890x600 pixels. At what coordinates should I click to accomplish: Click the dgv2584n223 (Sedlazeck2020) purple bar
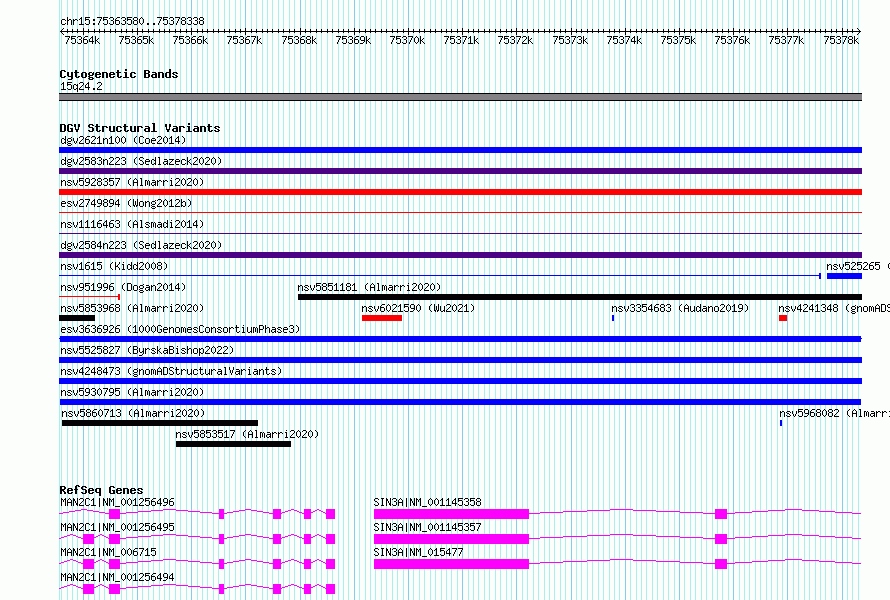click(x=460, y=255)
